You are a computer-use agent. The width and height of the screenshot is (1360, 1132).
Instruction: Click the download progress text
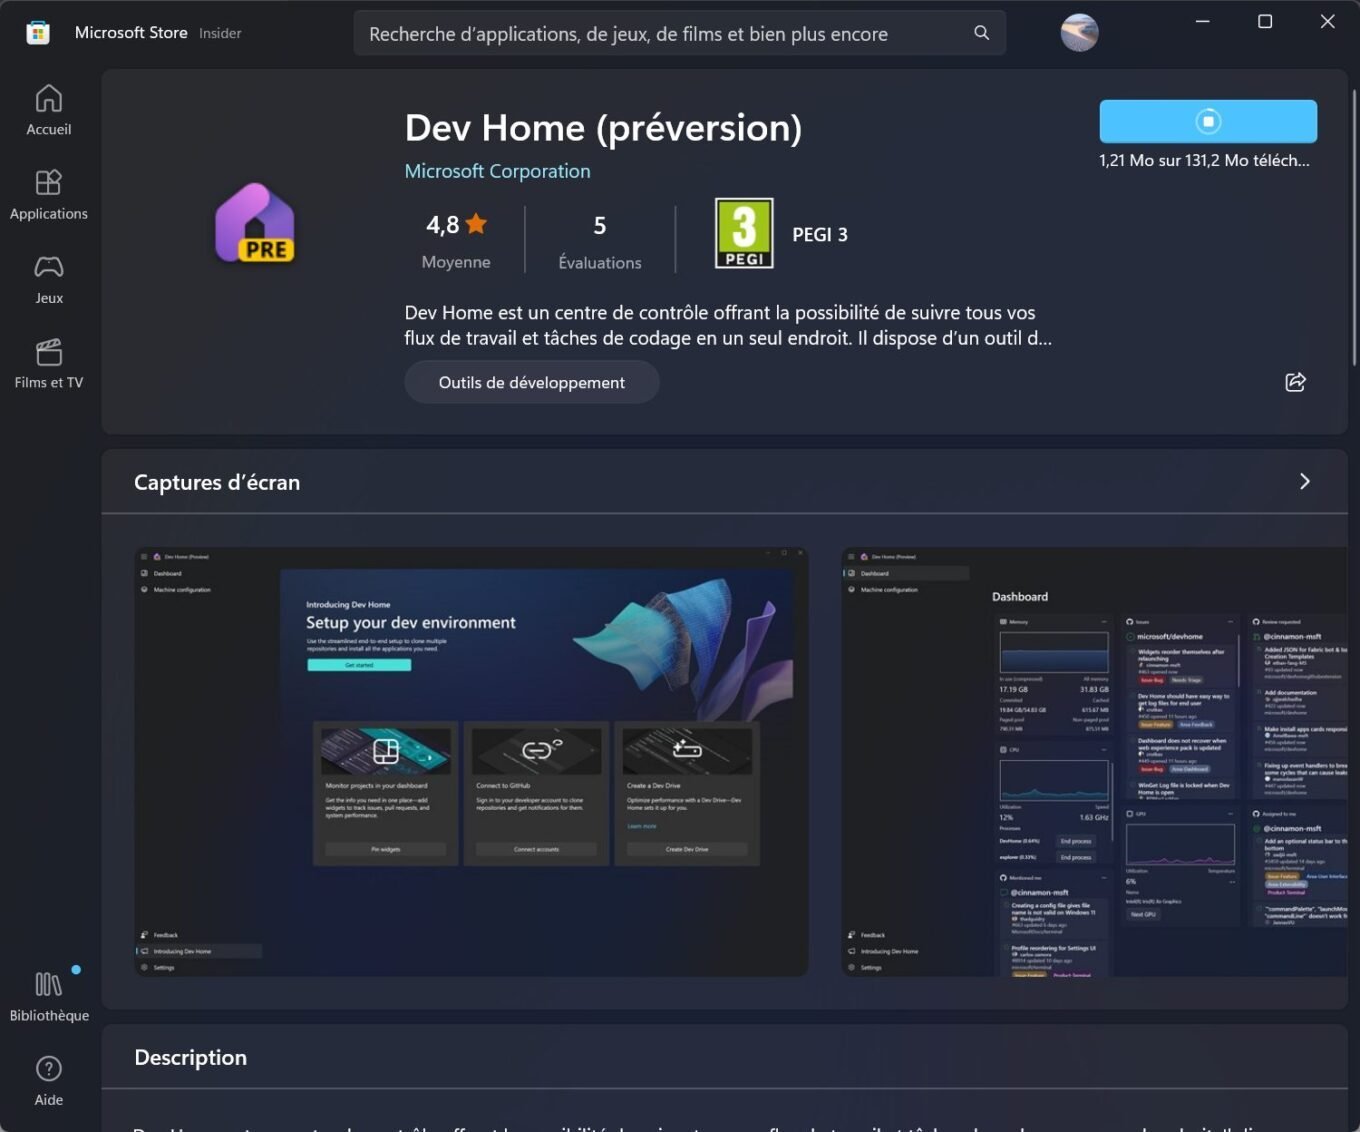coord(1204,160)
